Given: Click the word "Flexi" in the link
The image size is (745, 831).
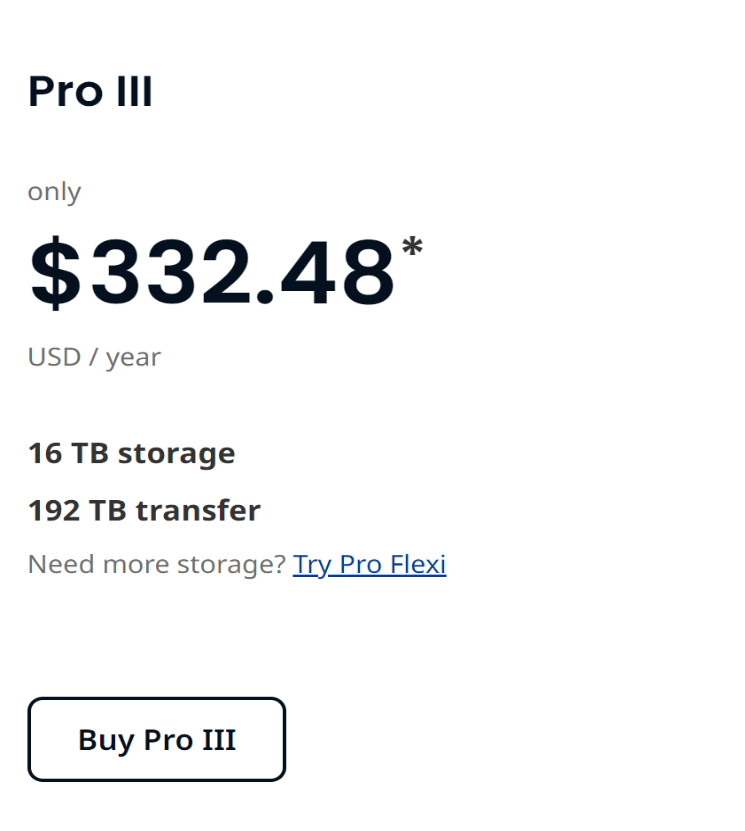Looking at the screenshot, I should tap(419, 564).
